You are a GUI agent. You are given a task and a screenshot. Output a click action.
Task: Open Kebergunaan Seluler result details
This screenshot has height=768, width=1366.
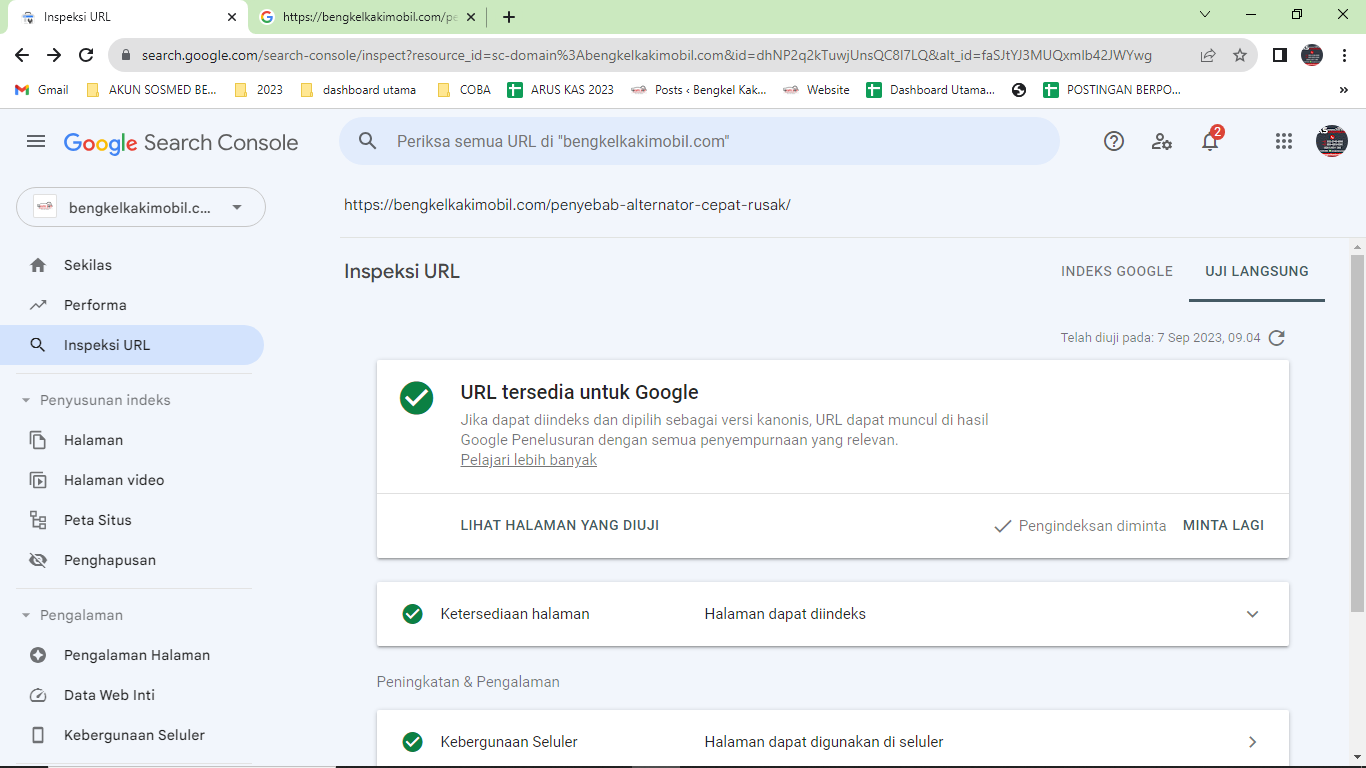coord(833,742)
